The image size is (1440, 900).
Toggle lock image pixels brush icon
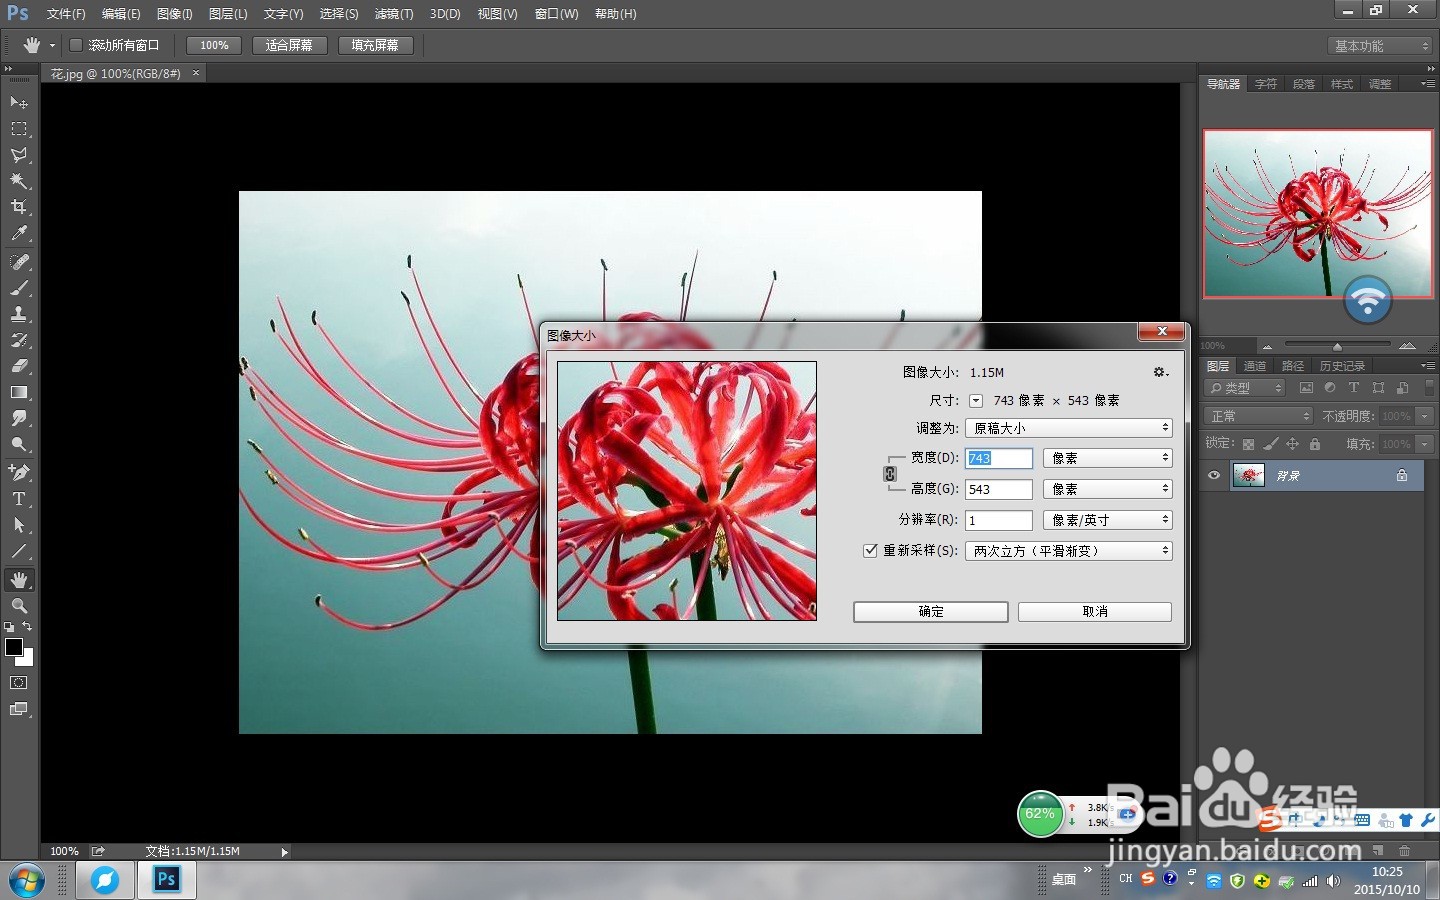point(1270,444)
